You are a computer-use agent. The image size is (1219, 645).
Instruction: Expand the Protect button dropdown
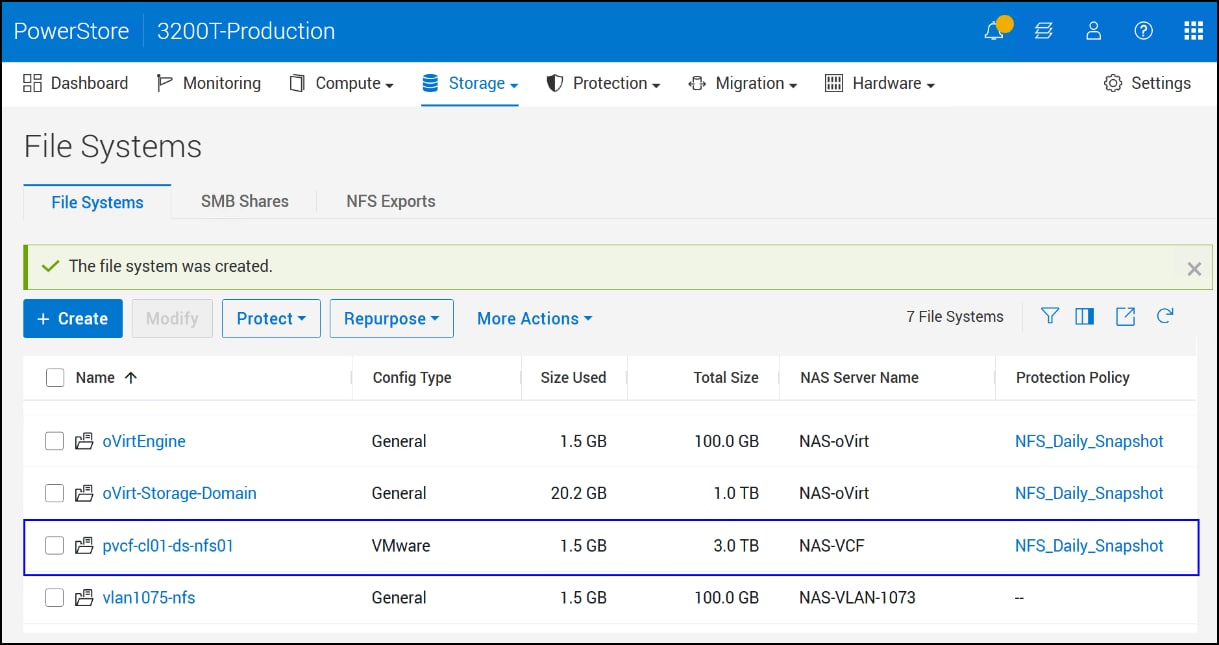tap(271, 318)
